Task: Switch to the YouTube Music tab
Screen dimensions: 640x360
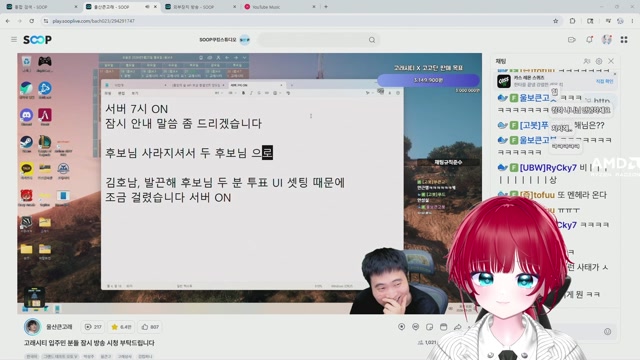Action: click(279, 7)
